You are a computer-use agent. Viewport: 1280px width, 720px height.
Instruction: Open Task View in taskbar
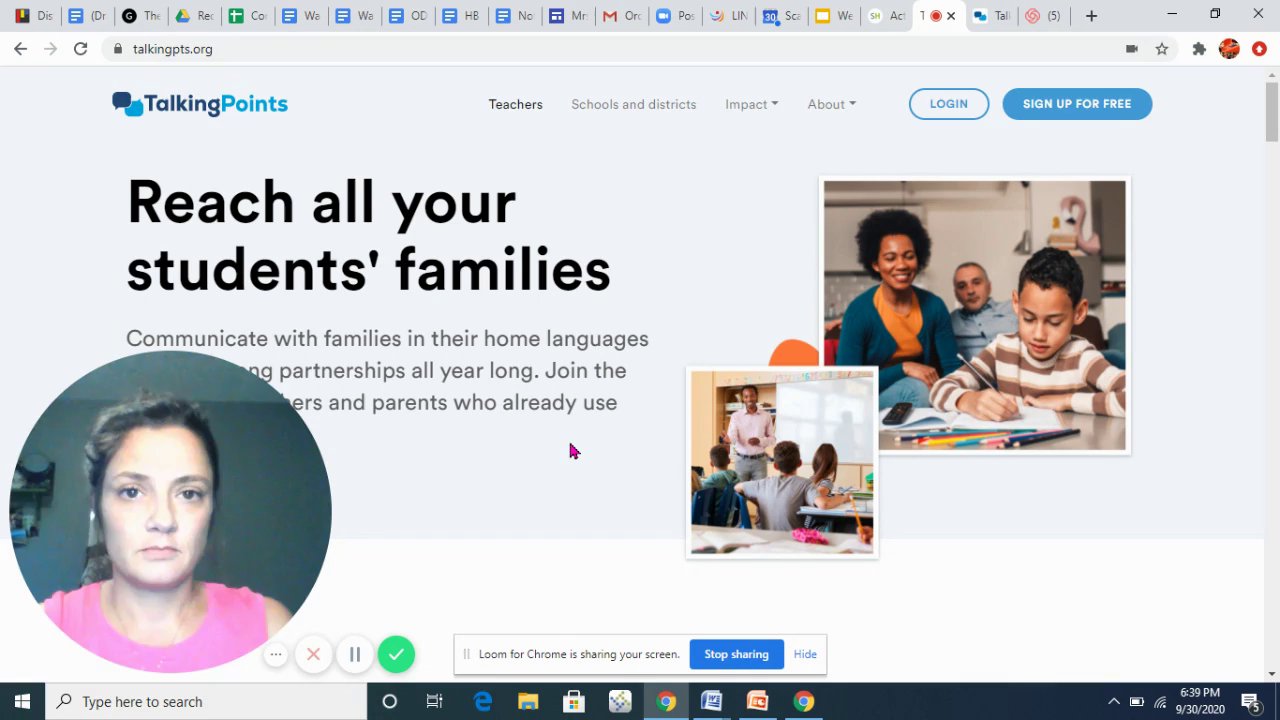point(434,701)
